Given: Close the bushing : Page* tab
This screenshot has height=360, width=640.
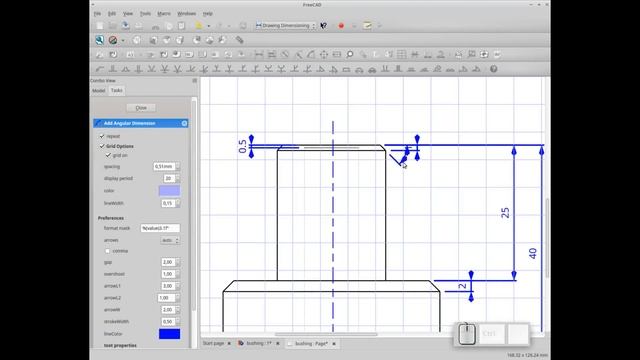Looking at the screenshot, I should [x=334, y=344].
